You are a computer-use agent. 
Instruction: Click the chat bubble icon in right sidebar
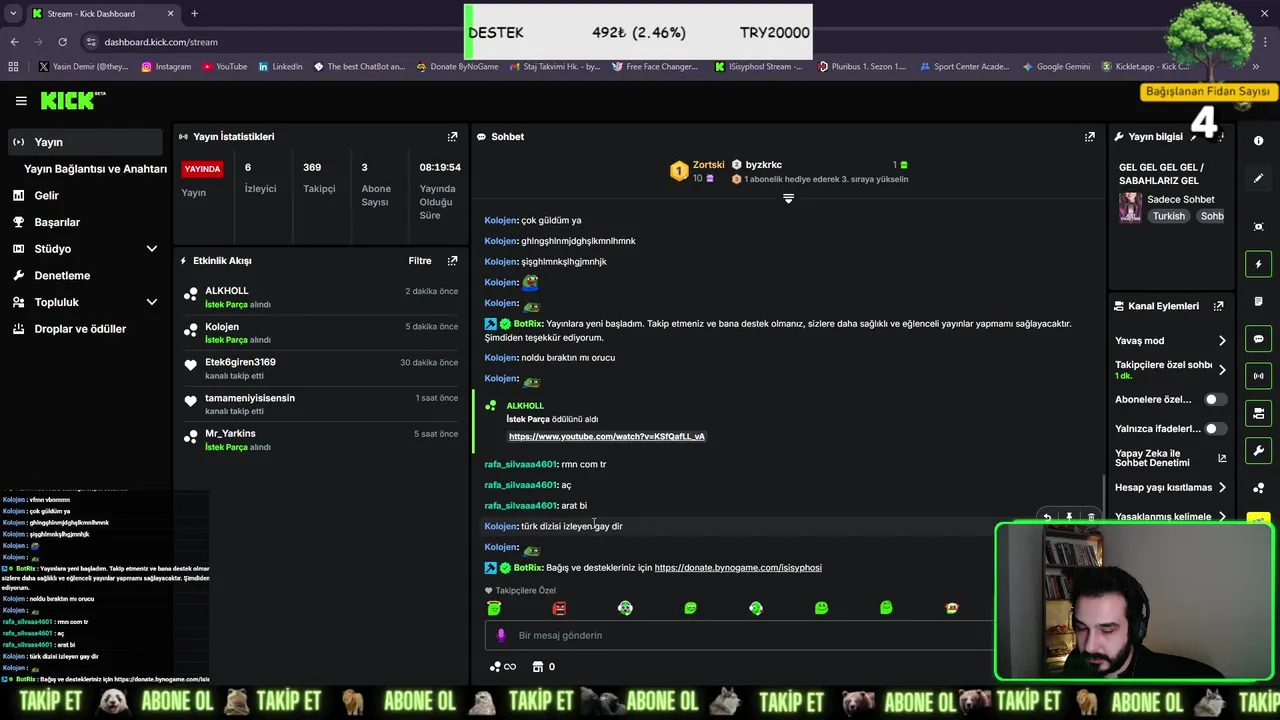click(x=1258, y=339)
